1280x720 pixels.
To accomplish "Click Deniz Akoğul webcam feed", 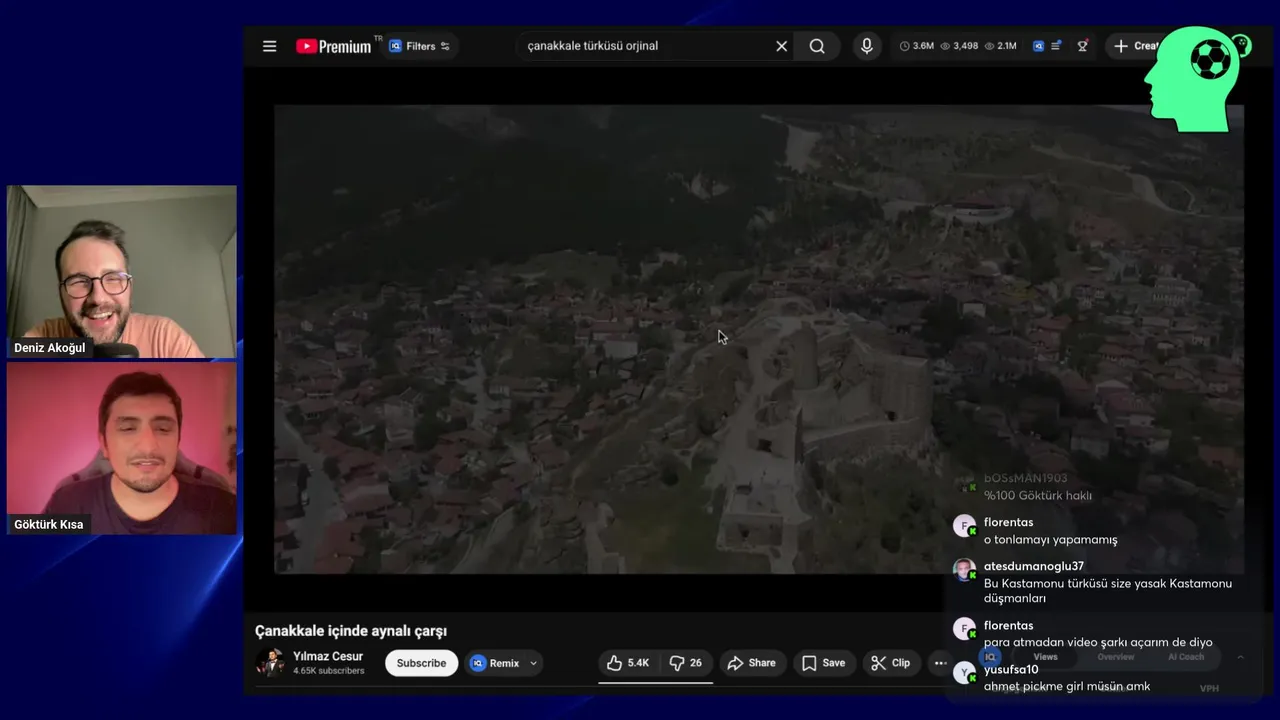I will [122, 272].
